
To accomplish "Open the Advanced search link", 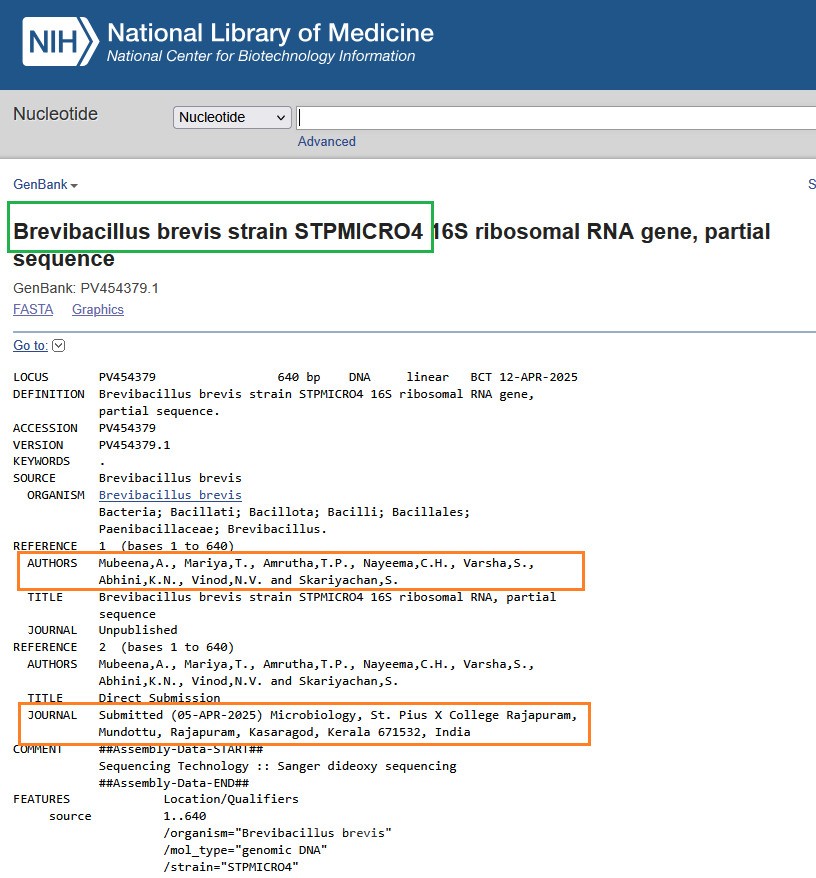I will (326, 141).
